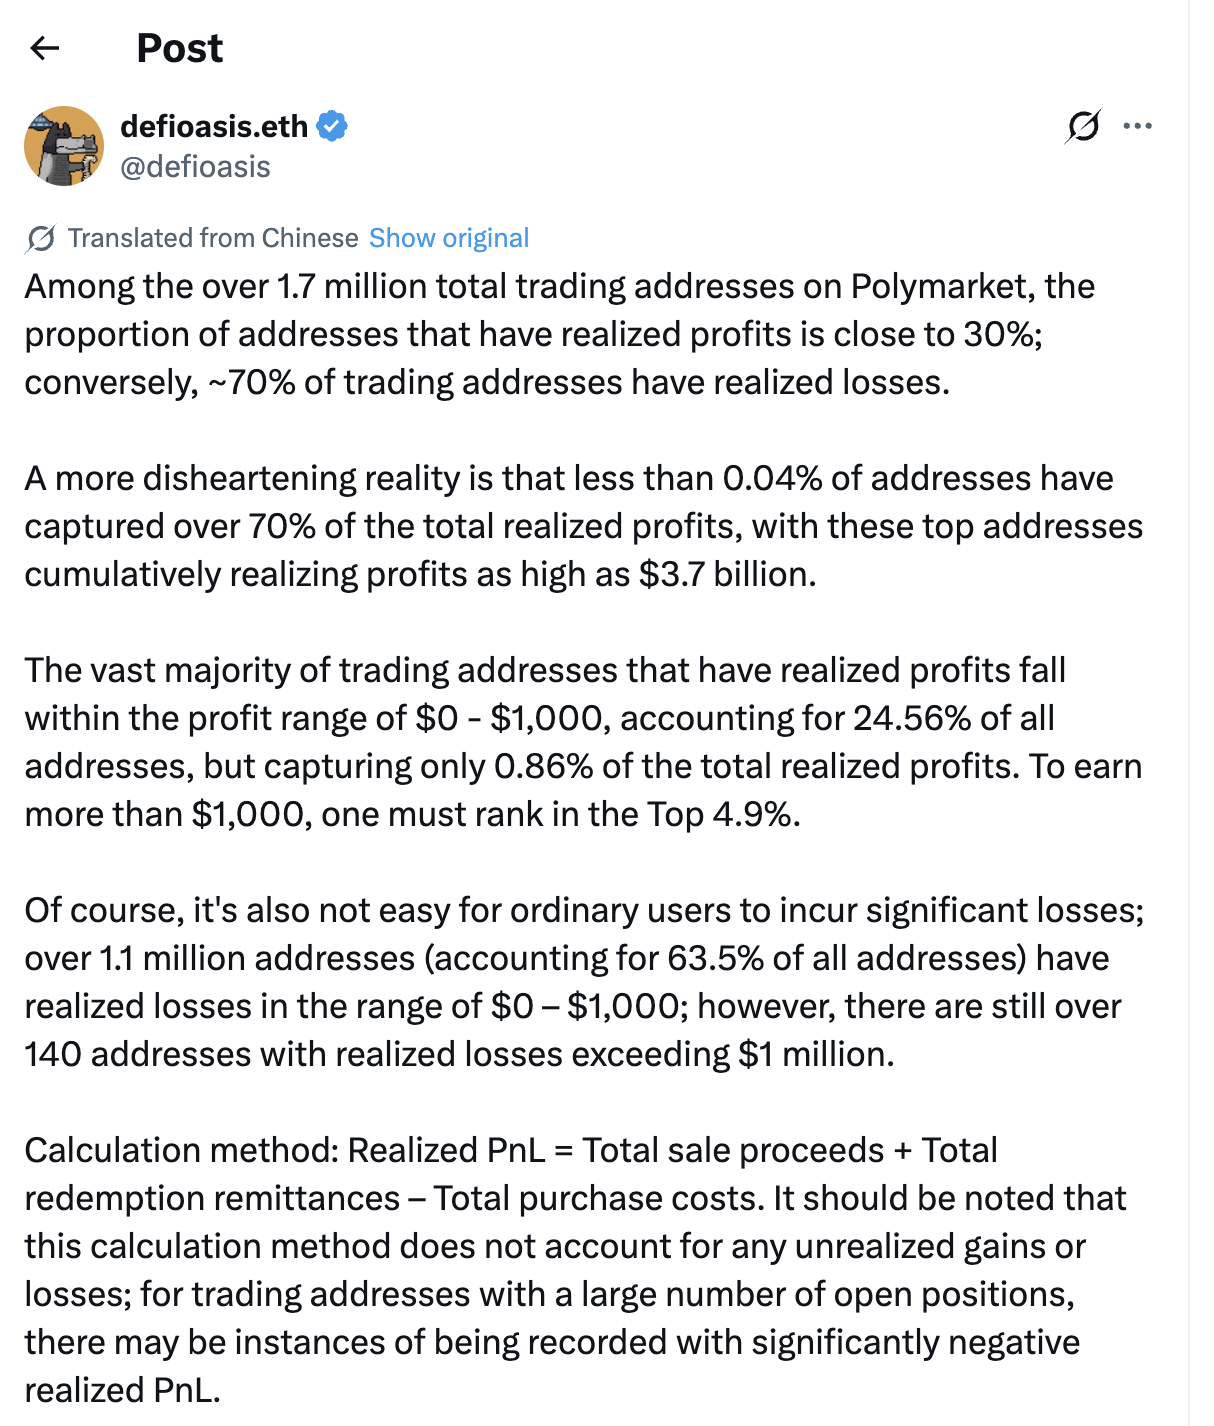1214x1426 pixels.
Task: Click the paragraph starting 'Among the over 1.7 million'
Action: click(560, 334)
